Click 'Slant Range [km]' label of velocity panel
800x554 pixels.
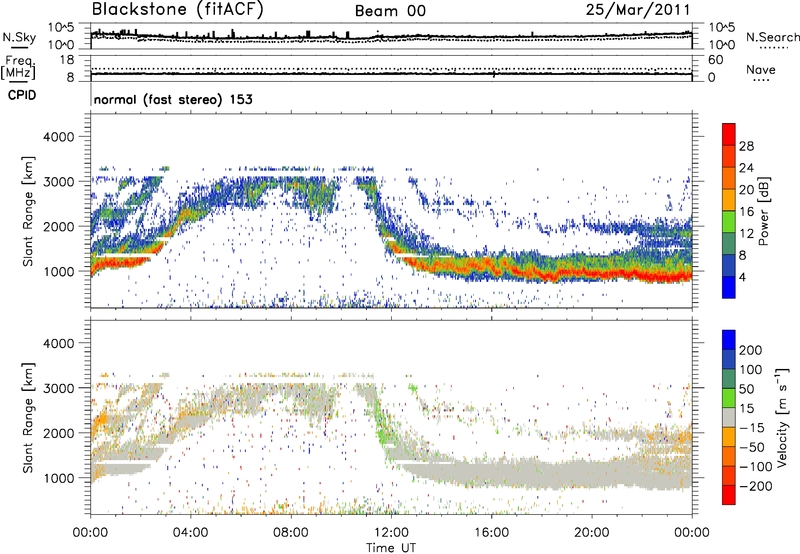pyautogui.click(x=28, y=418)
